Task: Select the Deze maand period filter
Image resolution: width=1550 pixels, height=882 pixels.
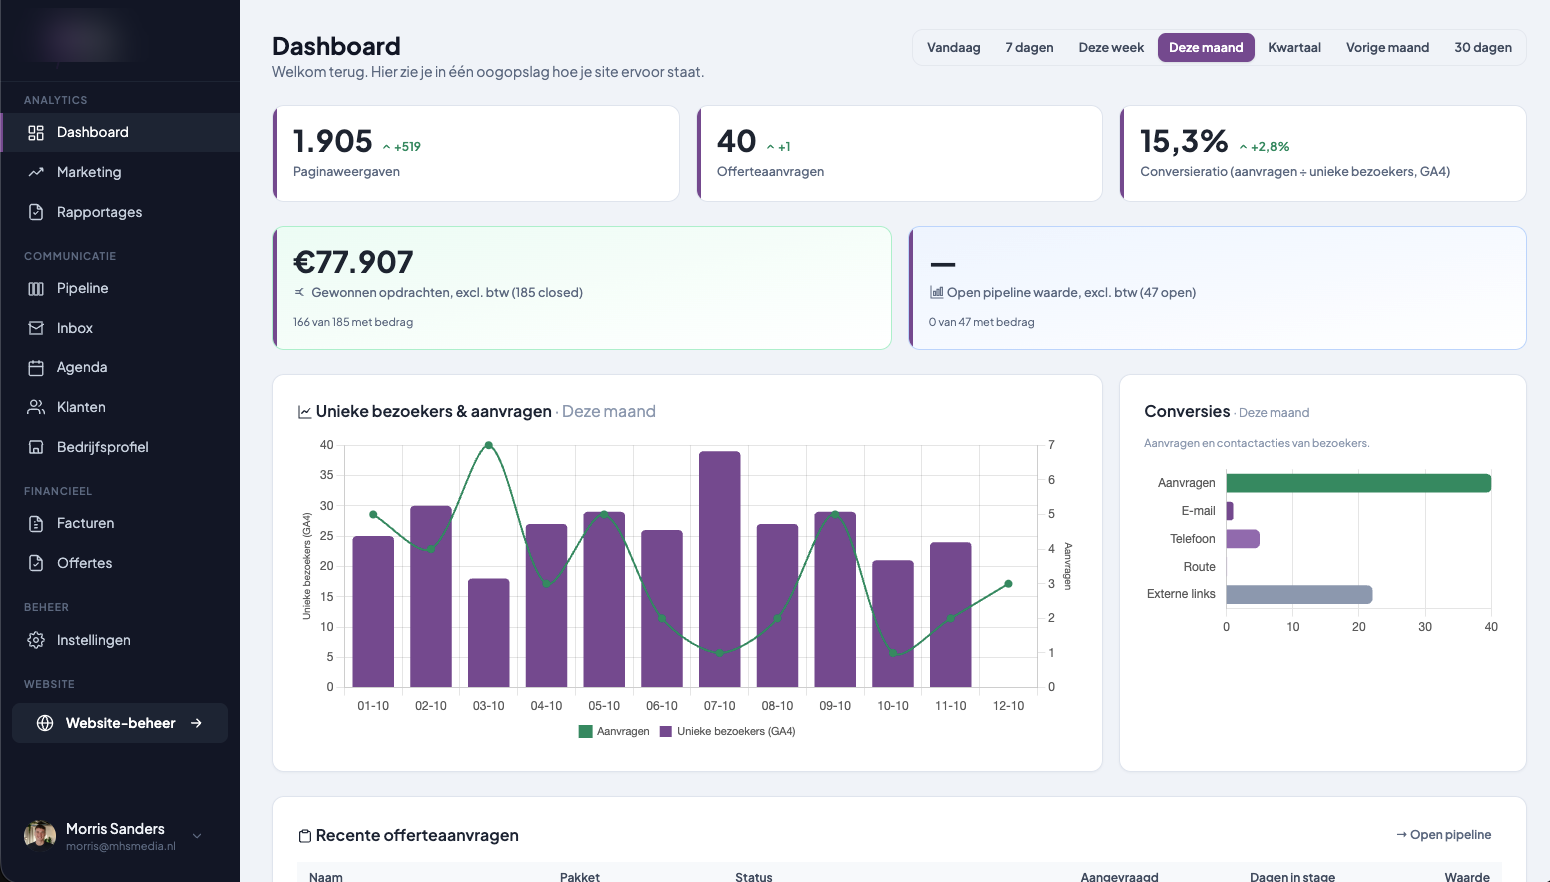Action: (x=1206, y=47)
